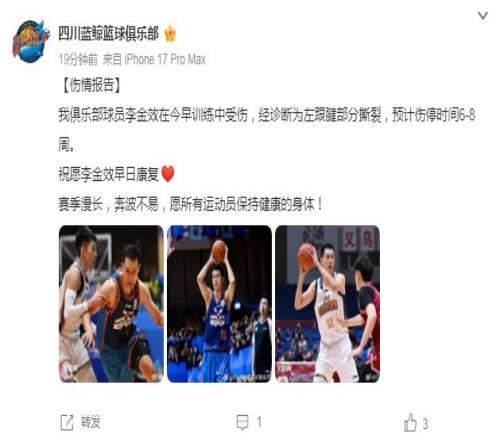Open the middle photo of the player holding the ball

219,304
